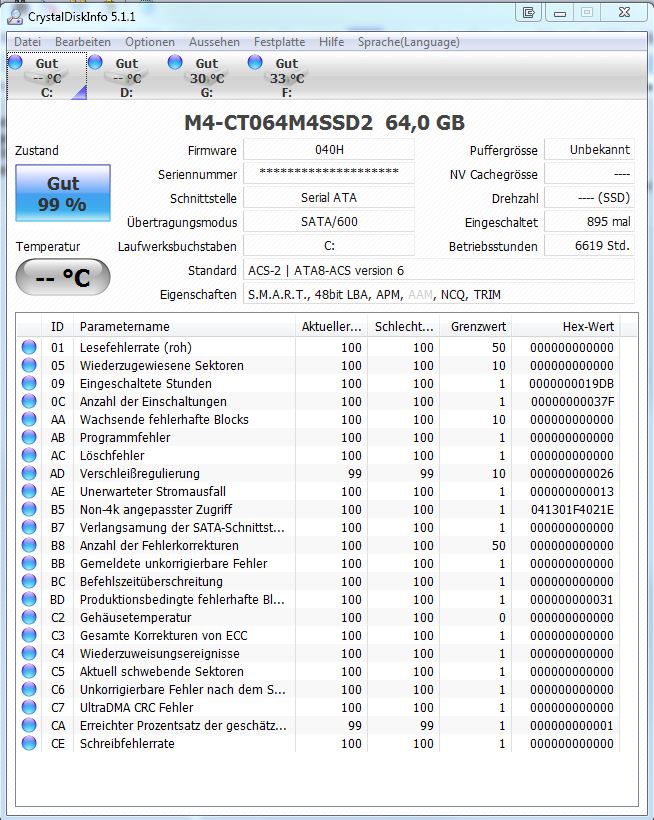This screenshot has height=820, width=654.
Task: Click status orb of Aktuell schwebende Sektoren row
Action: tap(29, 671)
